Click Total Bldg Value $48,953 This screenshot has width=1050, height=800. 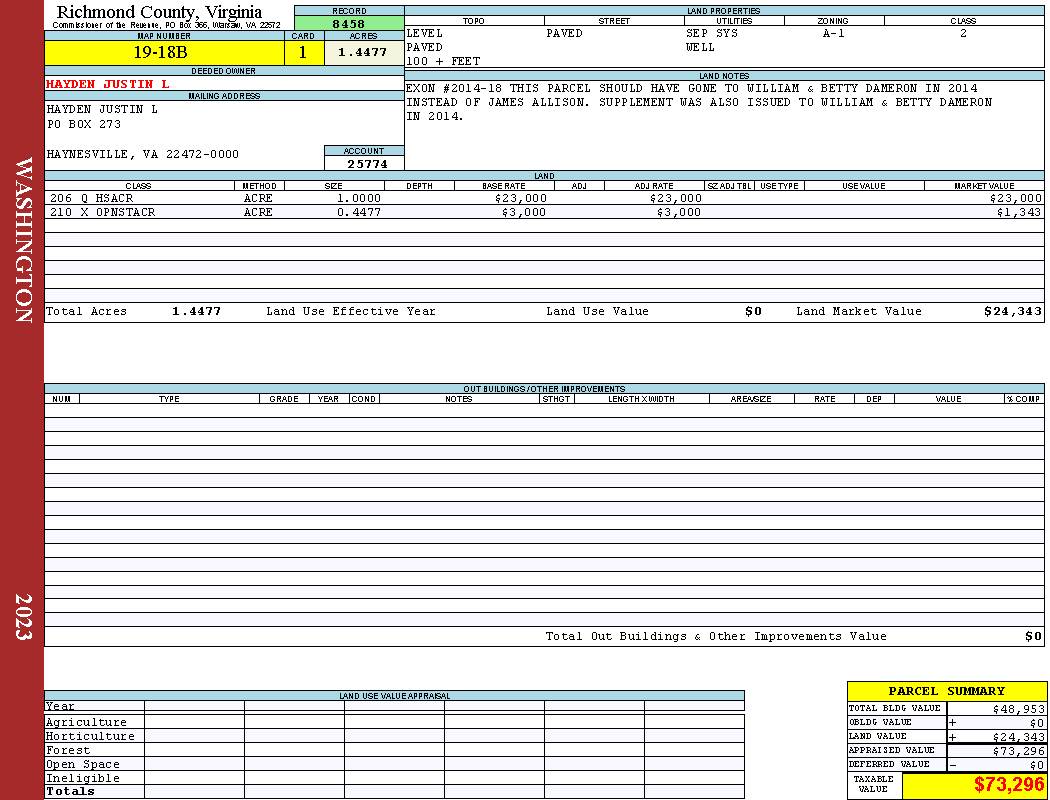click(1019, 709)
